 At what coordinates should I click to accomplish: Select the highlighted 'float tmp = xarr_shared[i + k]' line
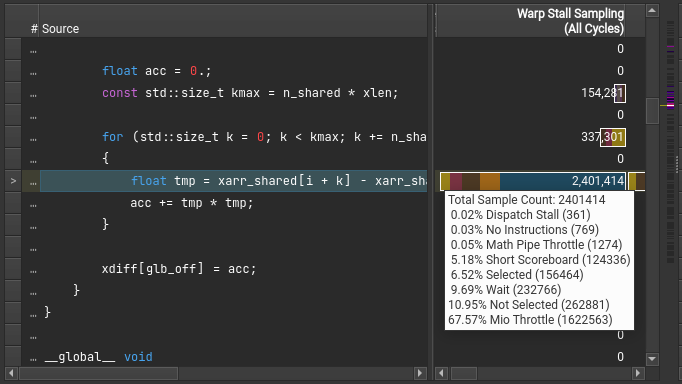pos(233,181)
